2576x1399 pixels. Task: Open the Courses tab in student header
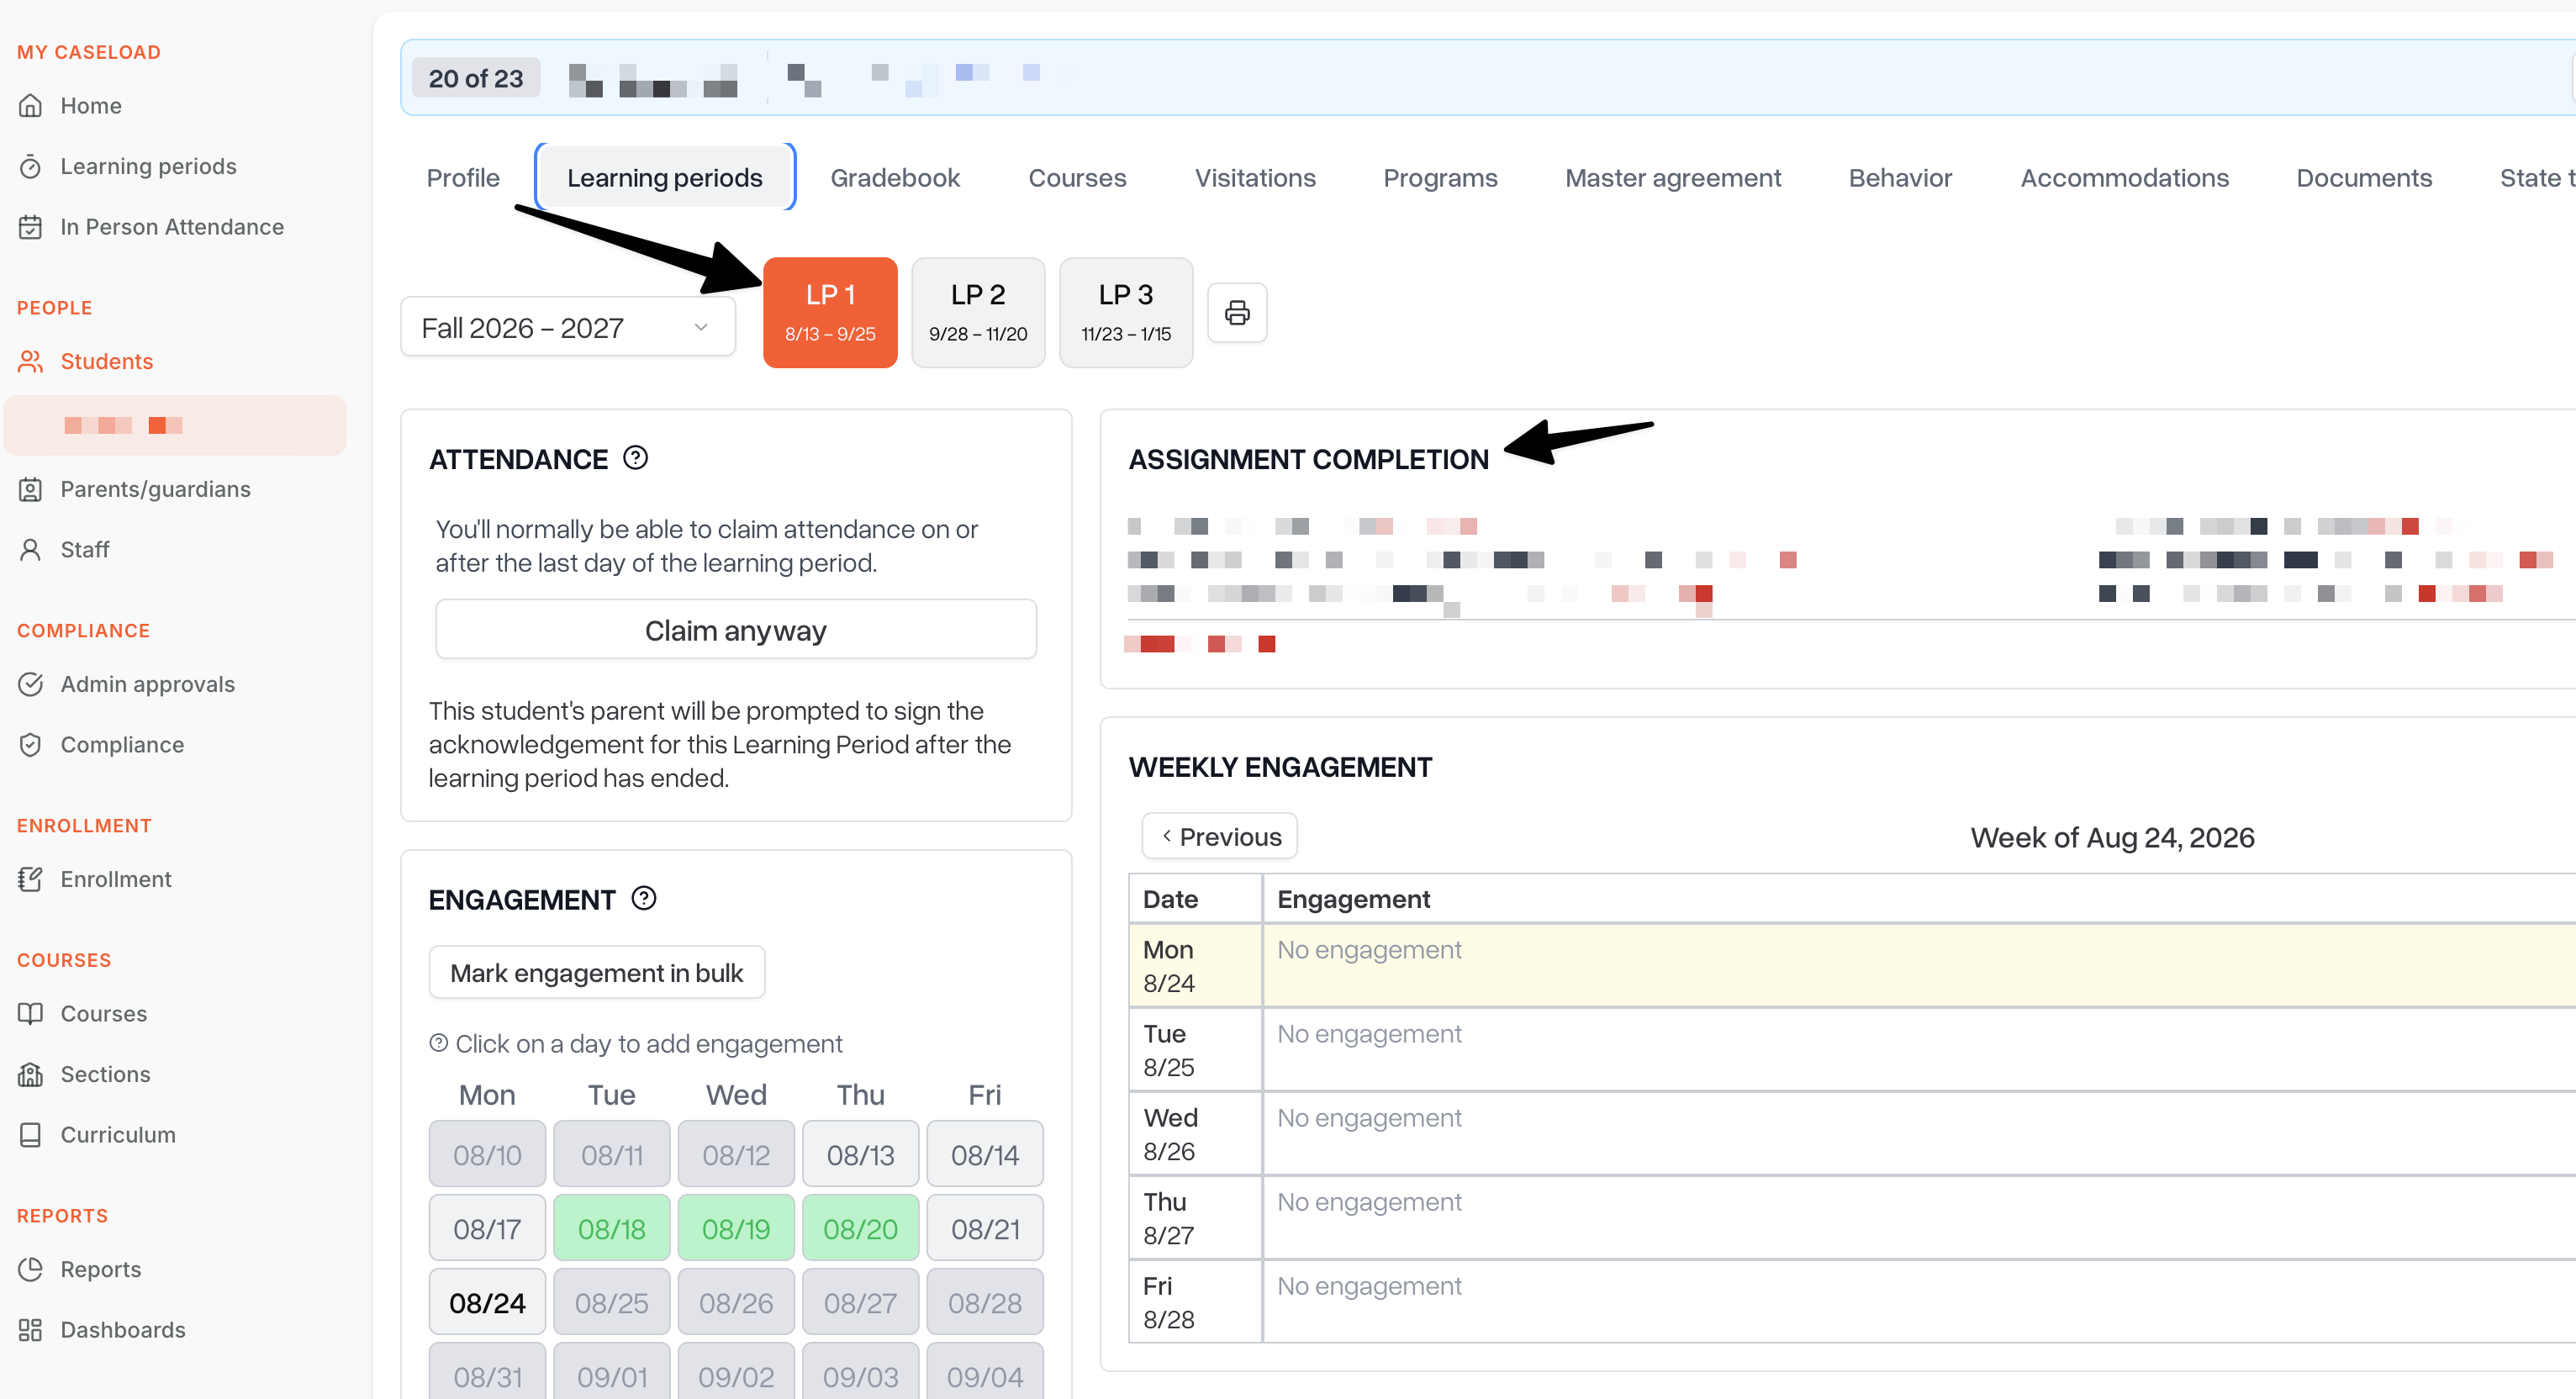pos(1077,177)
